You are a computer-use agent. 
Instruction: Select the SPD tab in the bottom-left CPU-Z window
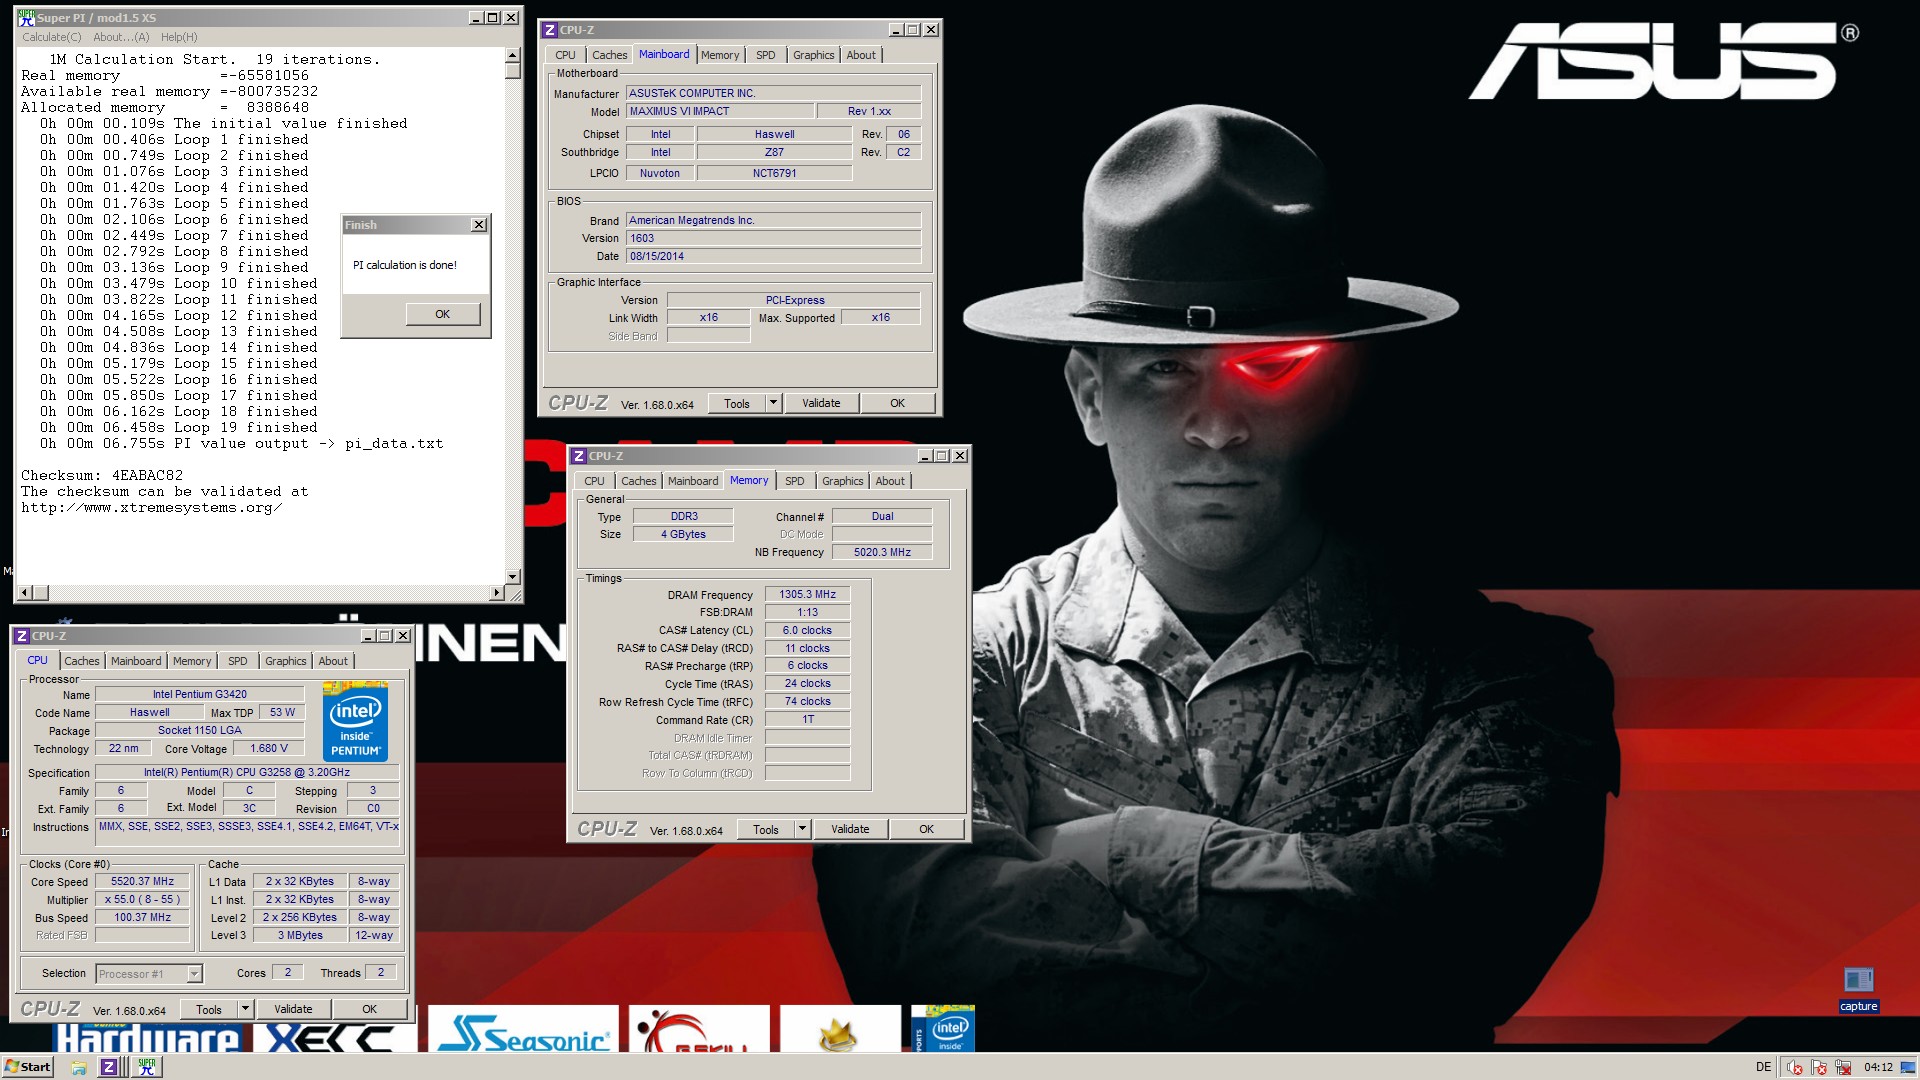tap(238, 661)
